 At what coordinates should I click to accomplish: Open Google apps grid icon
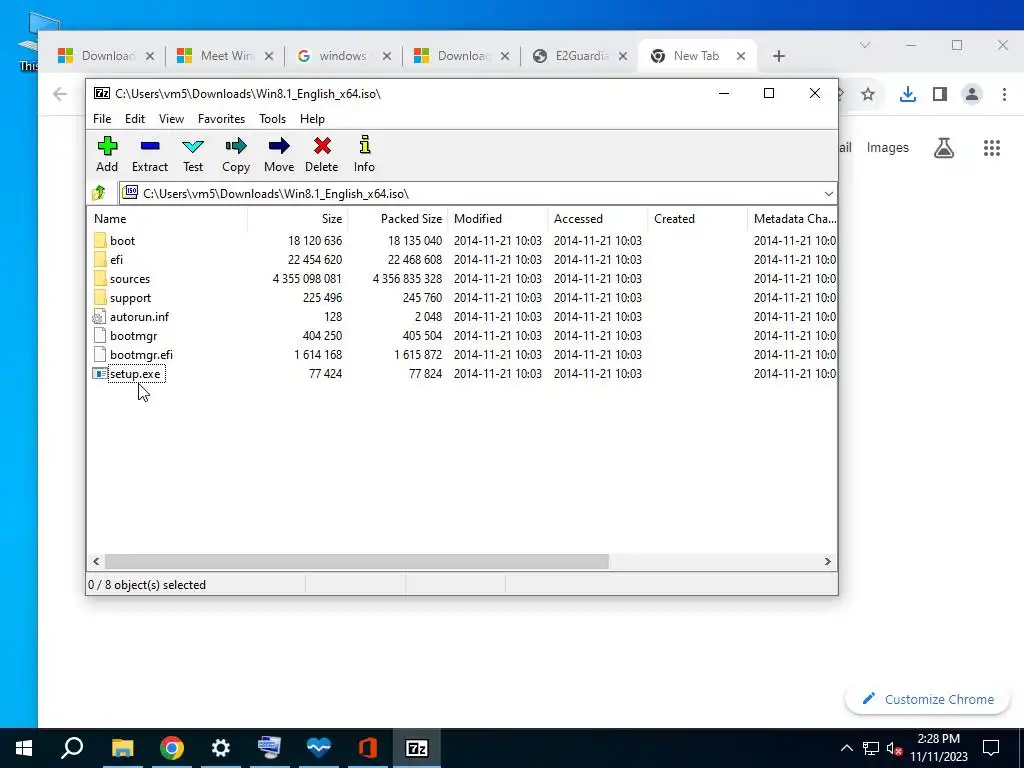[991, 148]
